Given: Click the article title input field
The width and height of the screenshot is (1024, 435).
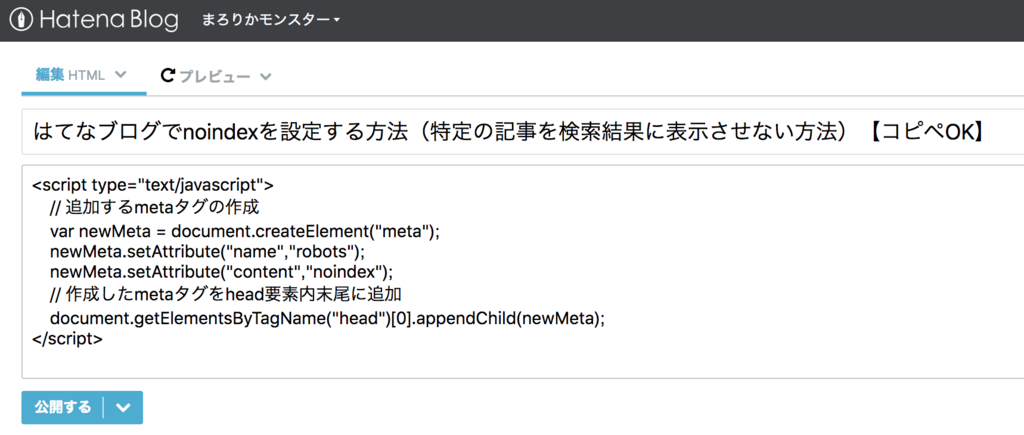Looking at the screenshot, I should [x=522, y=132].
